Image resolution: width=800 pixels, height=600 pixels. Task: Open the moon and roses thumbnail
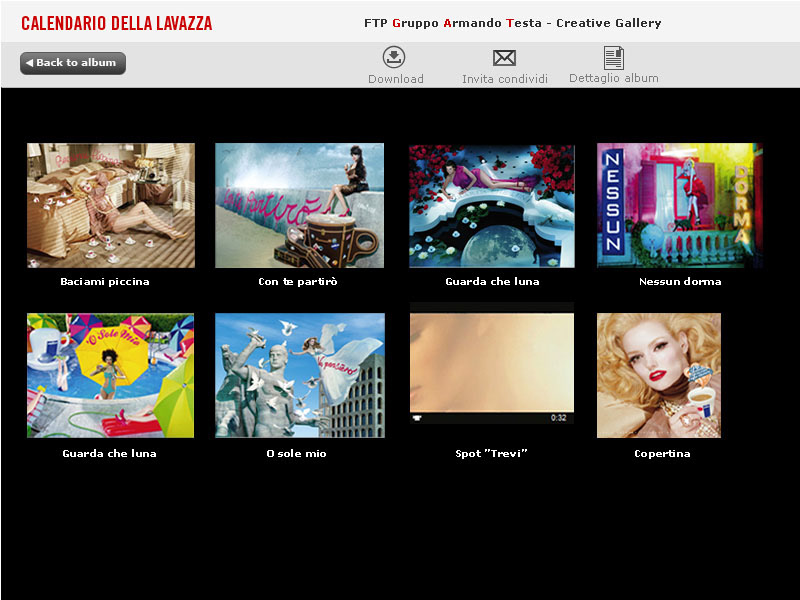point(492,206)
